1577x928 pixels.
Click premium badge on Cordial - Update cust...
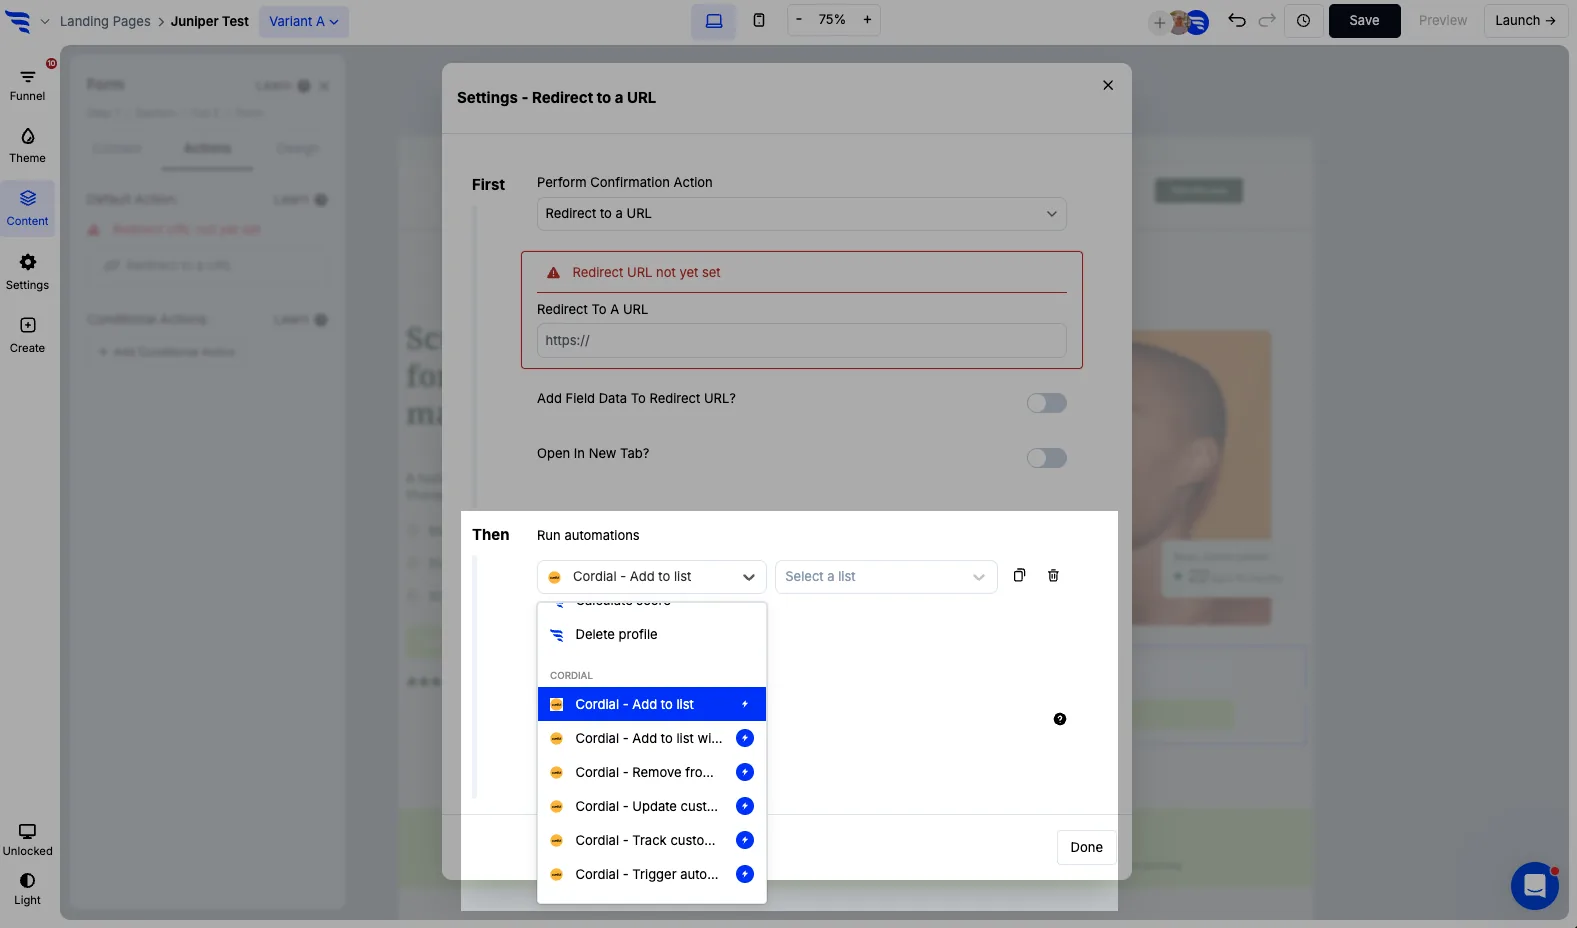pos(745,806)
